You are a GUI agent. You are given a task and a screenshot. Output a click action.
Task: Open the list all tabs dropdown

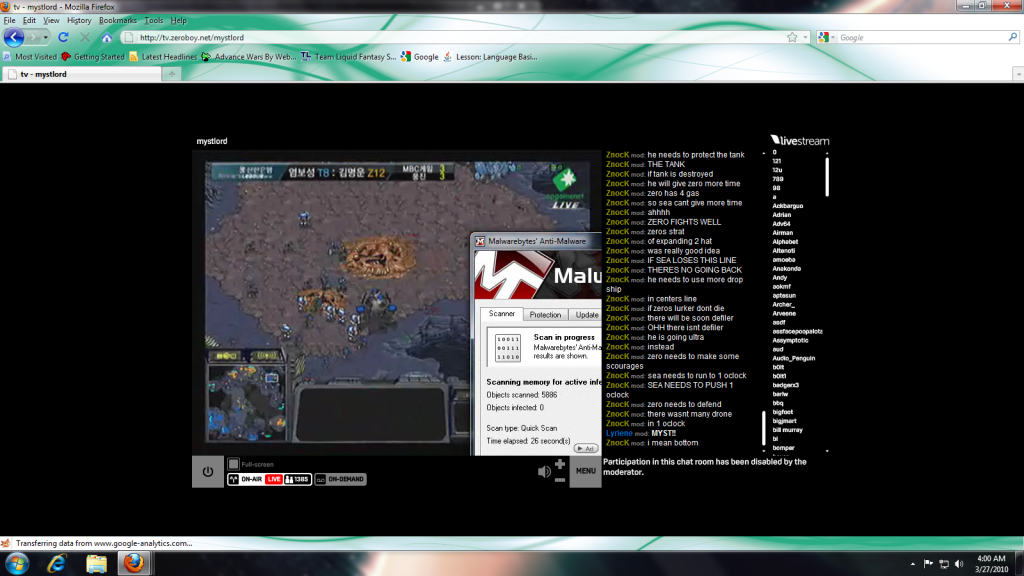click(1018, 74)
